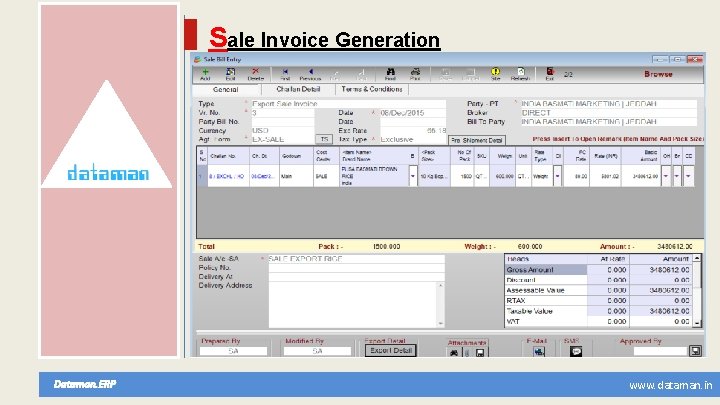Image resolution: width=720 pixels, height=405 pixels.
Task: Click the Date field 08/Dec/2015
Action: coord(412,112)
